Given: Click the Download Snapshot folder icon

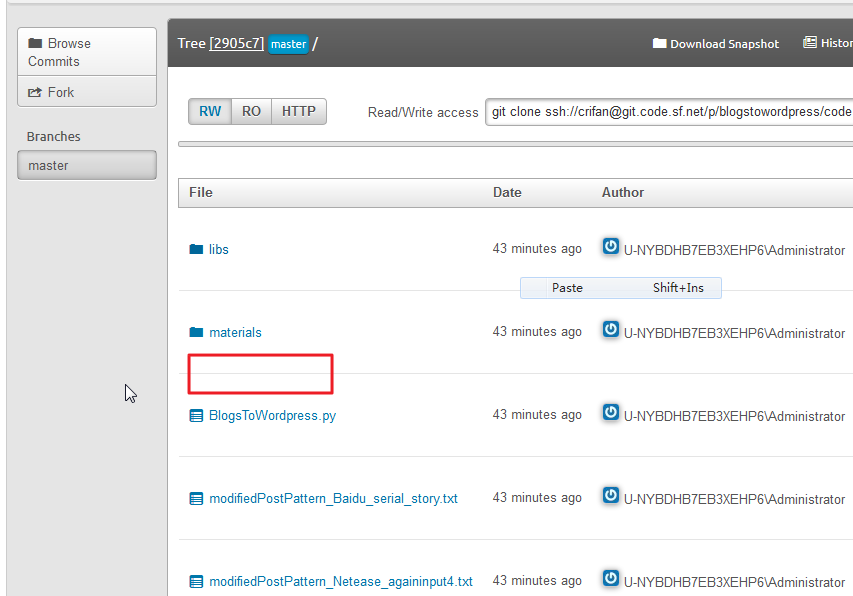Looking at the screenshot, I should [659, 43].
